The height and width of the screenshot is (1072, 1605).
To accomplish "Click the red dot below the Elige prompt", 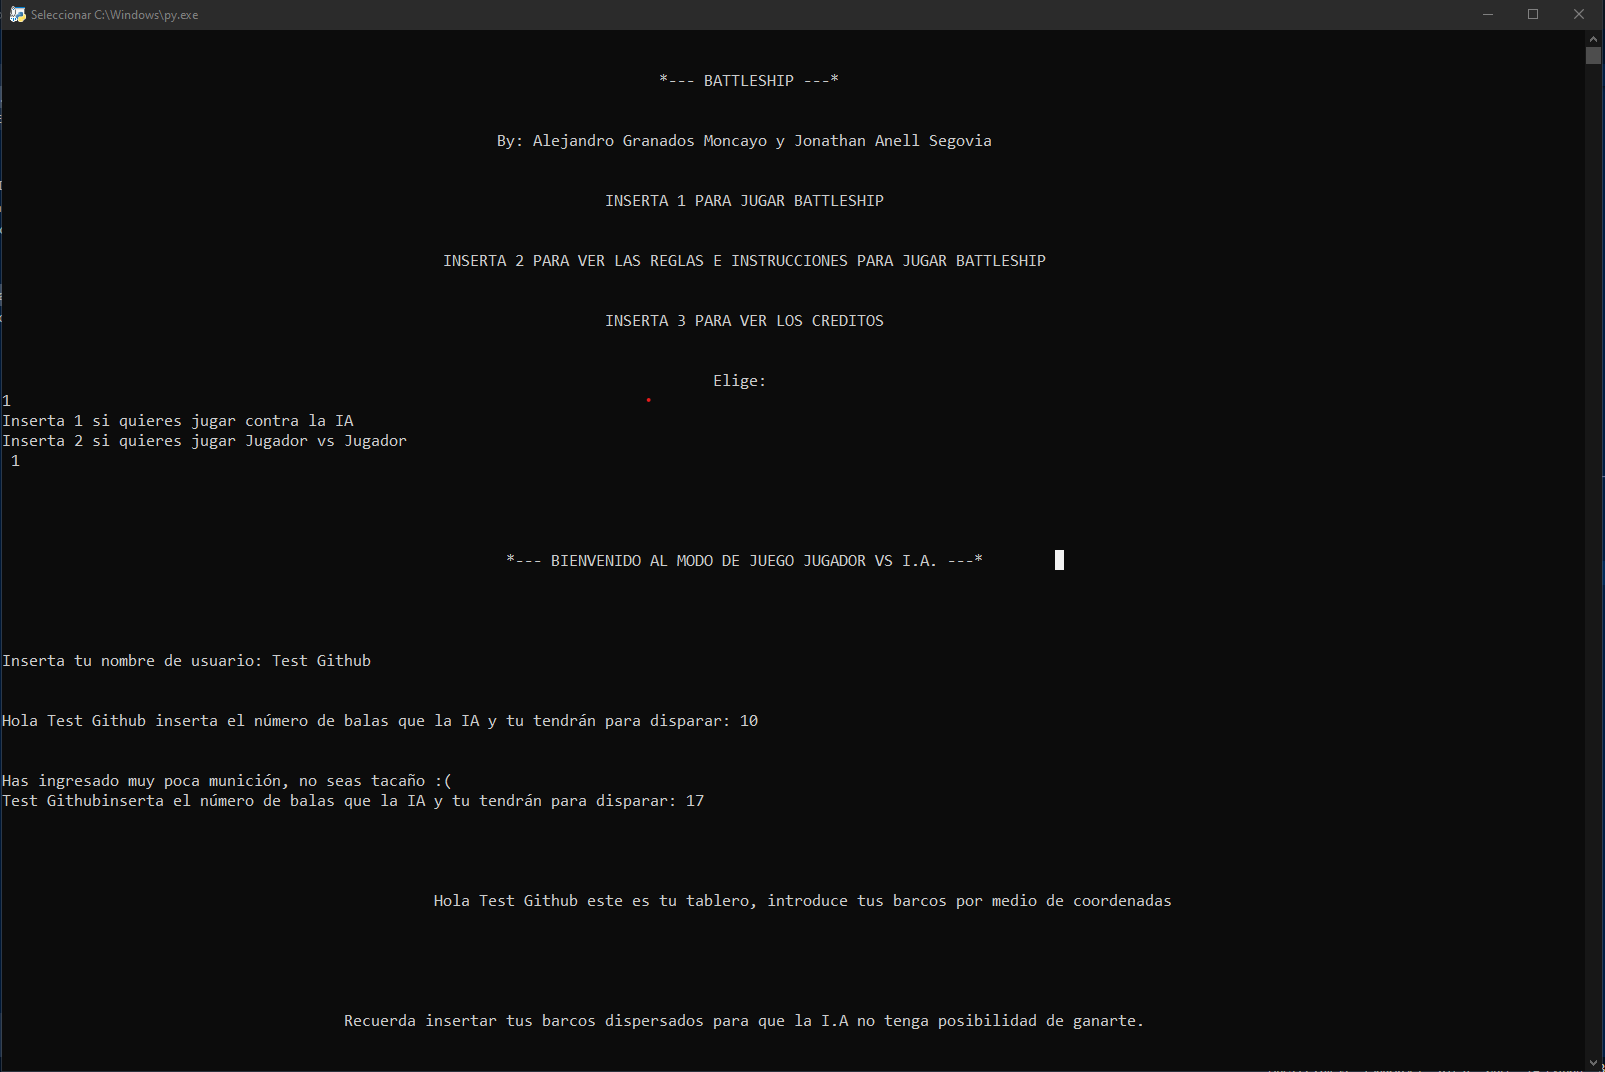I will [648, 400].
